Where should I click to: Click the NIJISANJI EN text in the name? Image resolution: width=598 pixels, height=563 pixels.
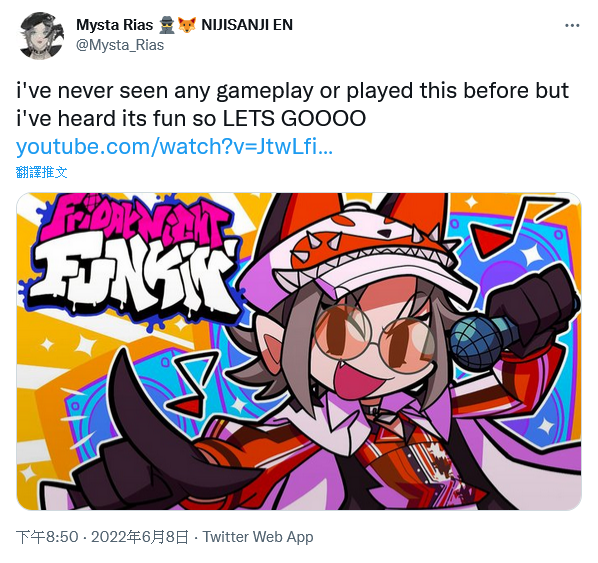(247, 25)
